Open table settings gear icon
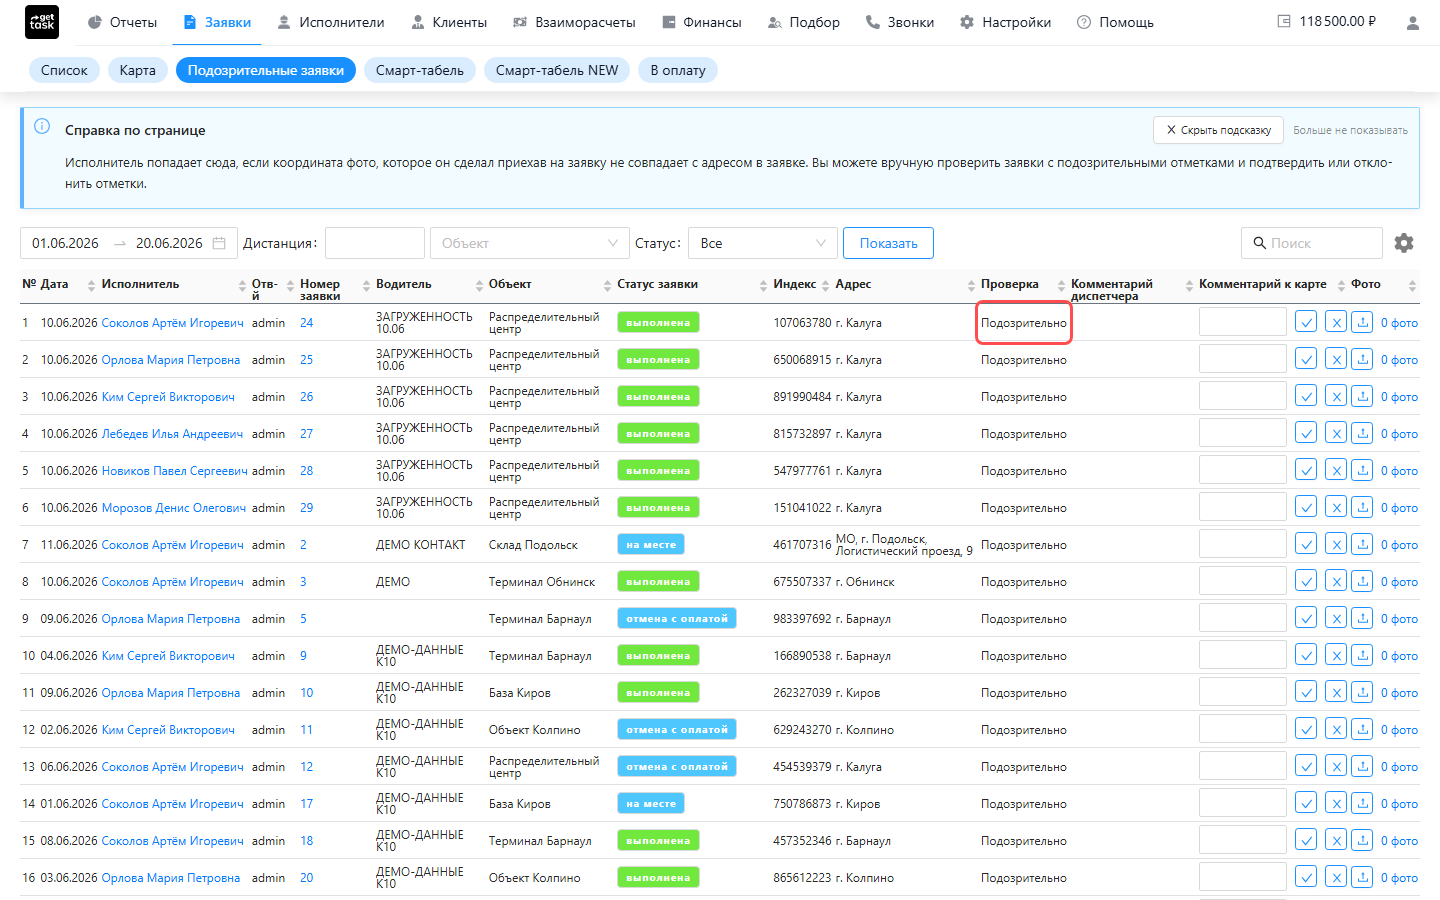The height and width of the screenshot is (900, 1440). [x=1404, y=243]
